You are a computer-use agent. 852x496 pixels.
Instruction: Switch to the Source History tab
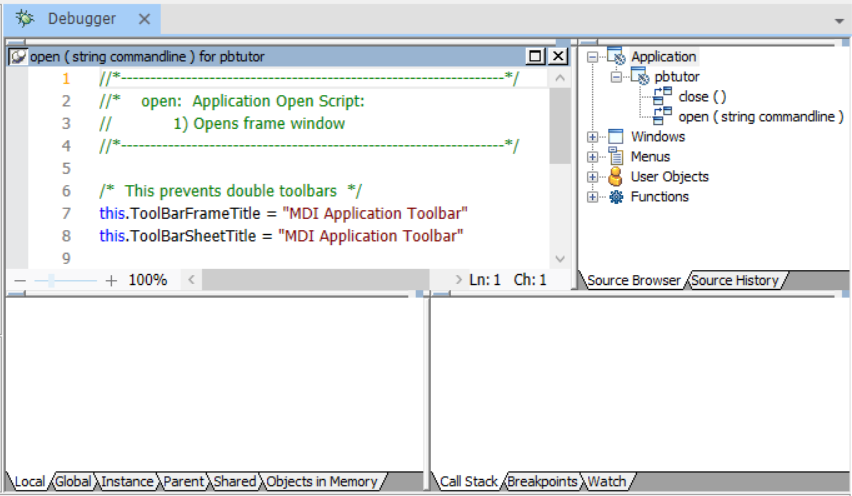(735, 281)
